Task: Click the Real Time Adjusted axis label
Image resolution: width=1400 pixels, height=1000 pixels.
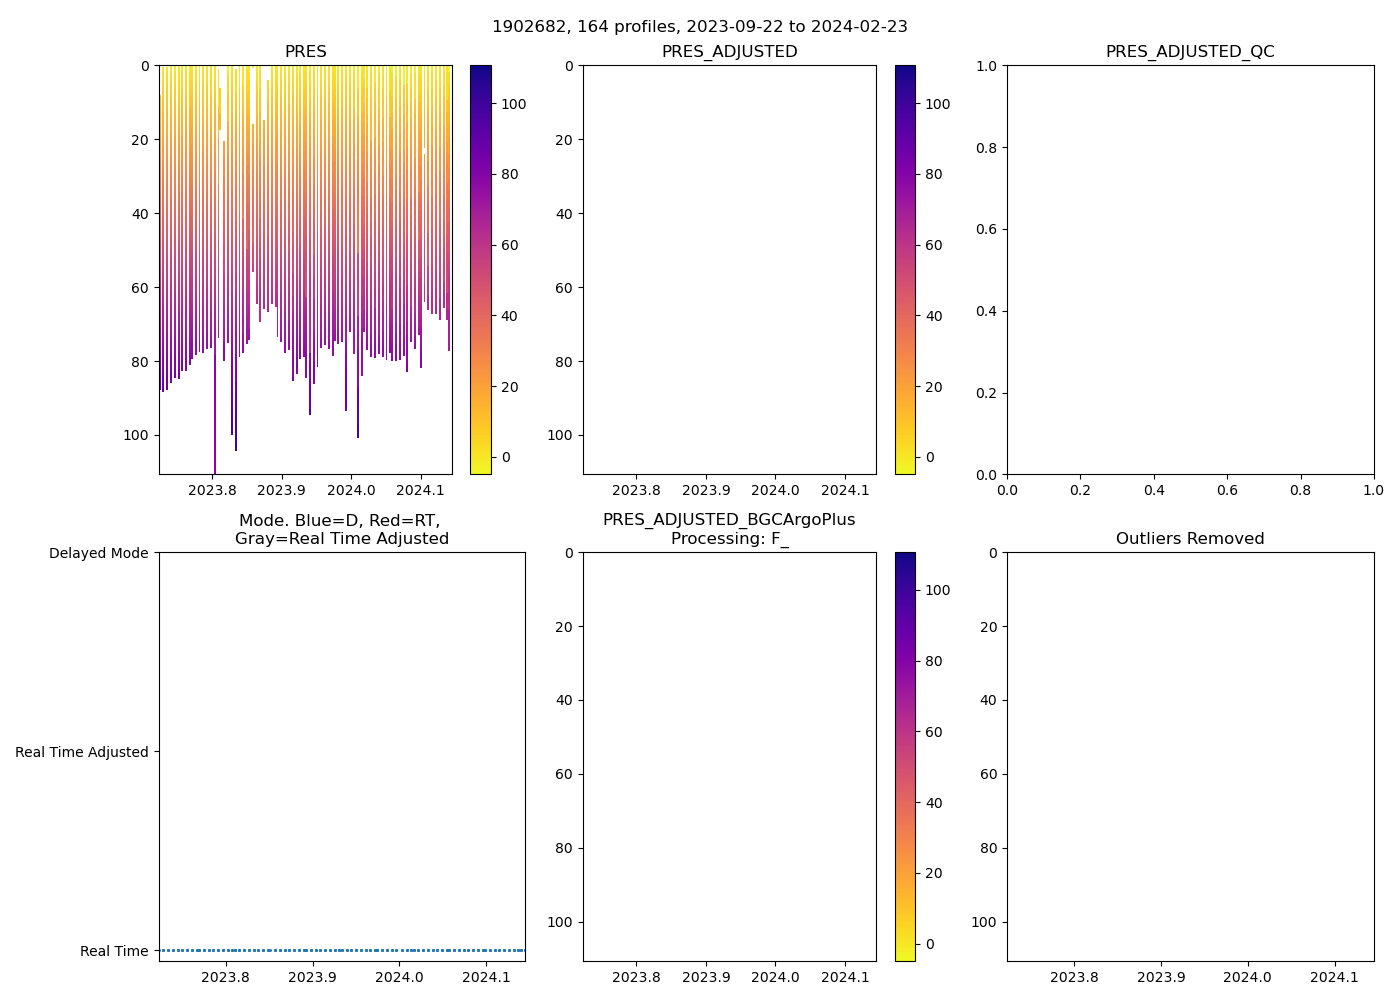Action: (x=82, y=752)
